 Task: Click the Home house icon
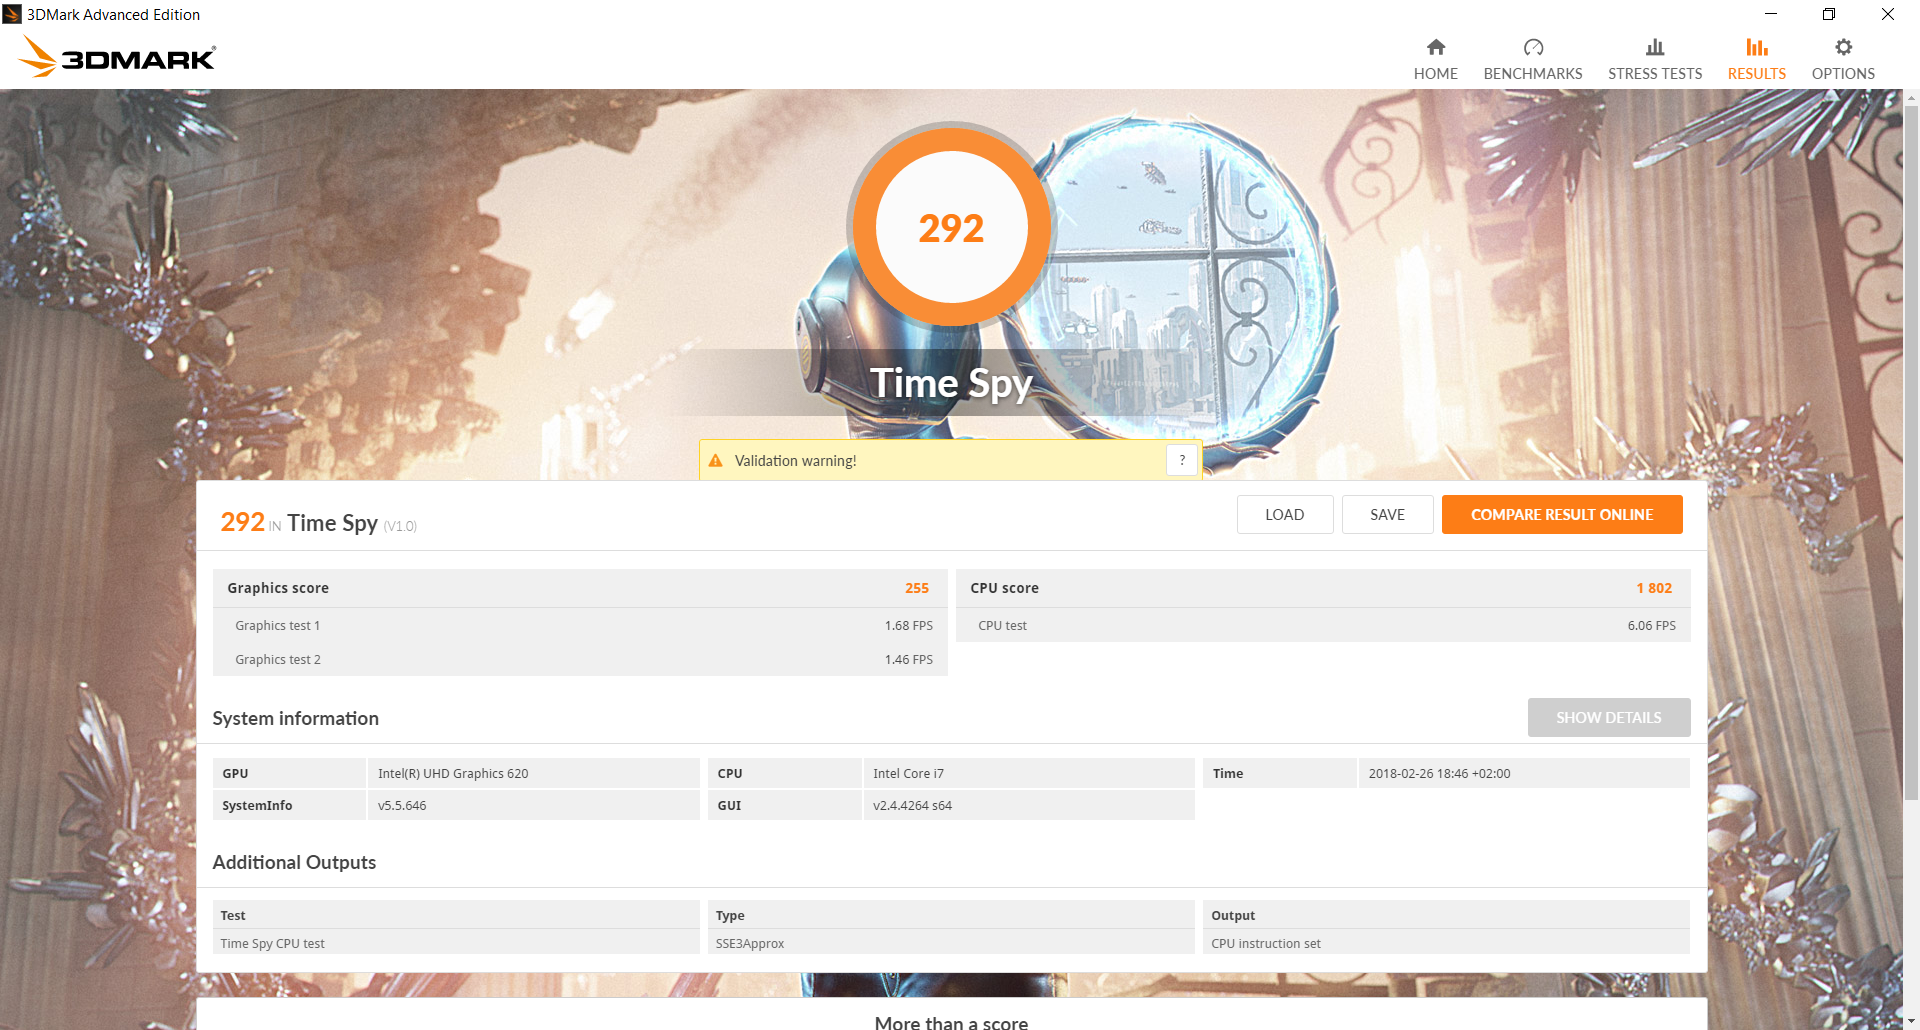(1435, 47)
